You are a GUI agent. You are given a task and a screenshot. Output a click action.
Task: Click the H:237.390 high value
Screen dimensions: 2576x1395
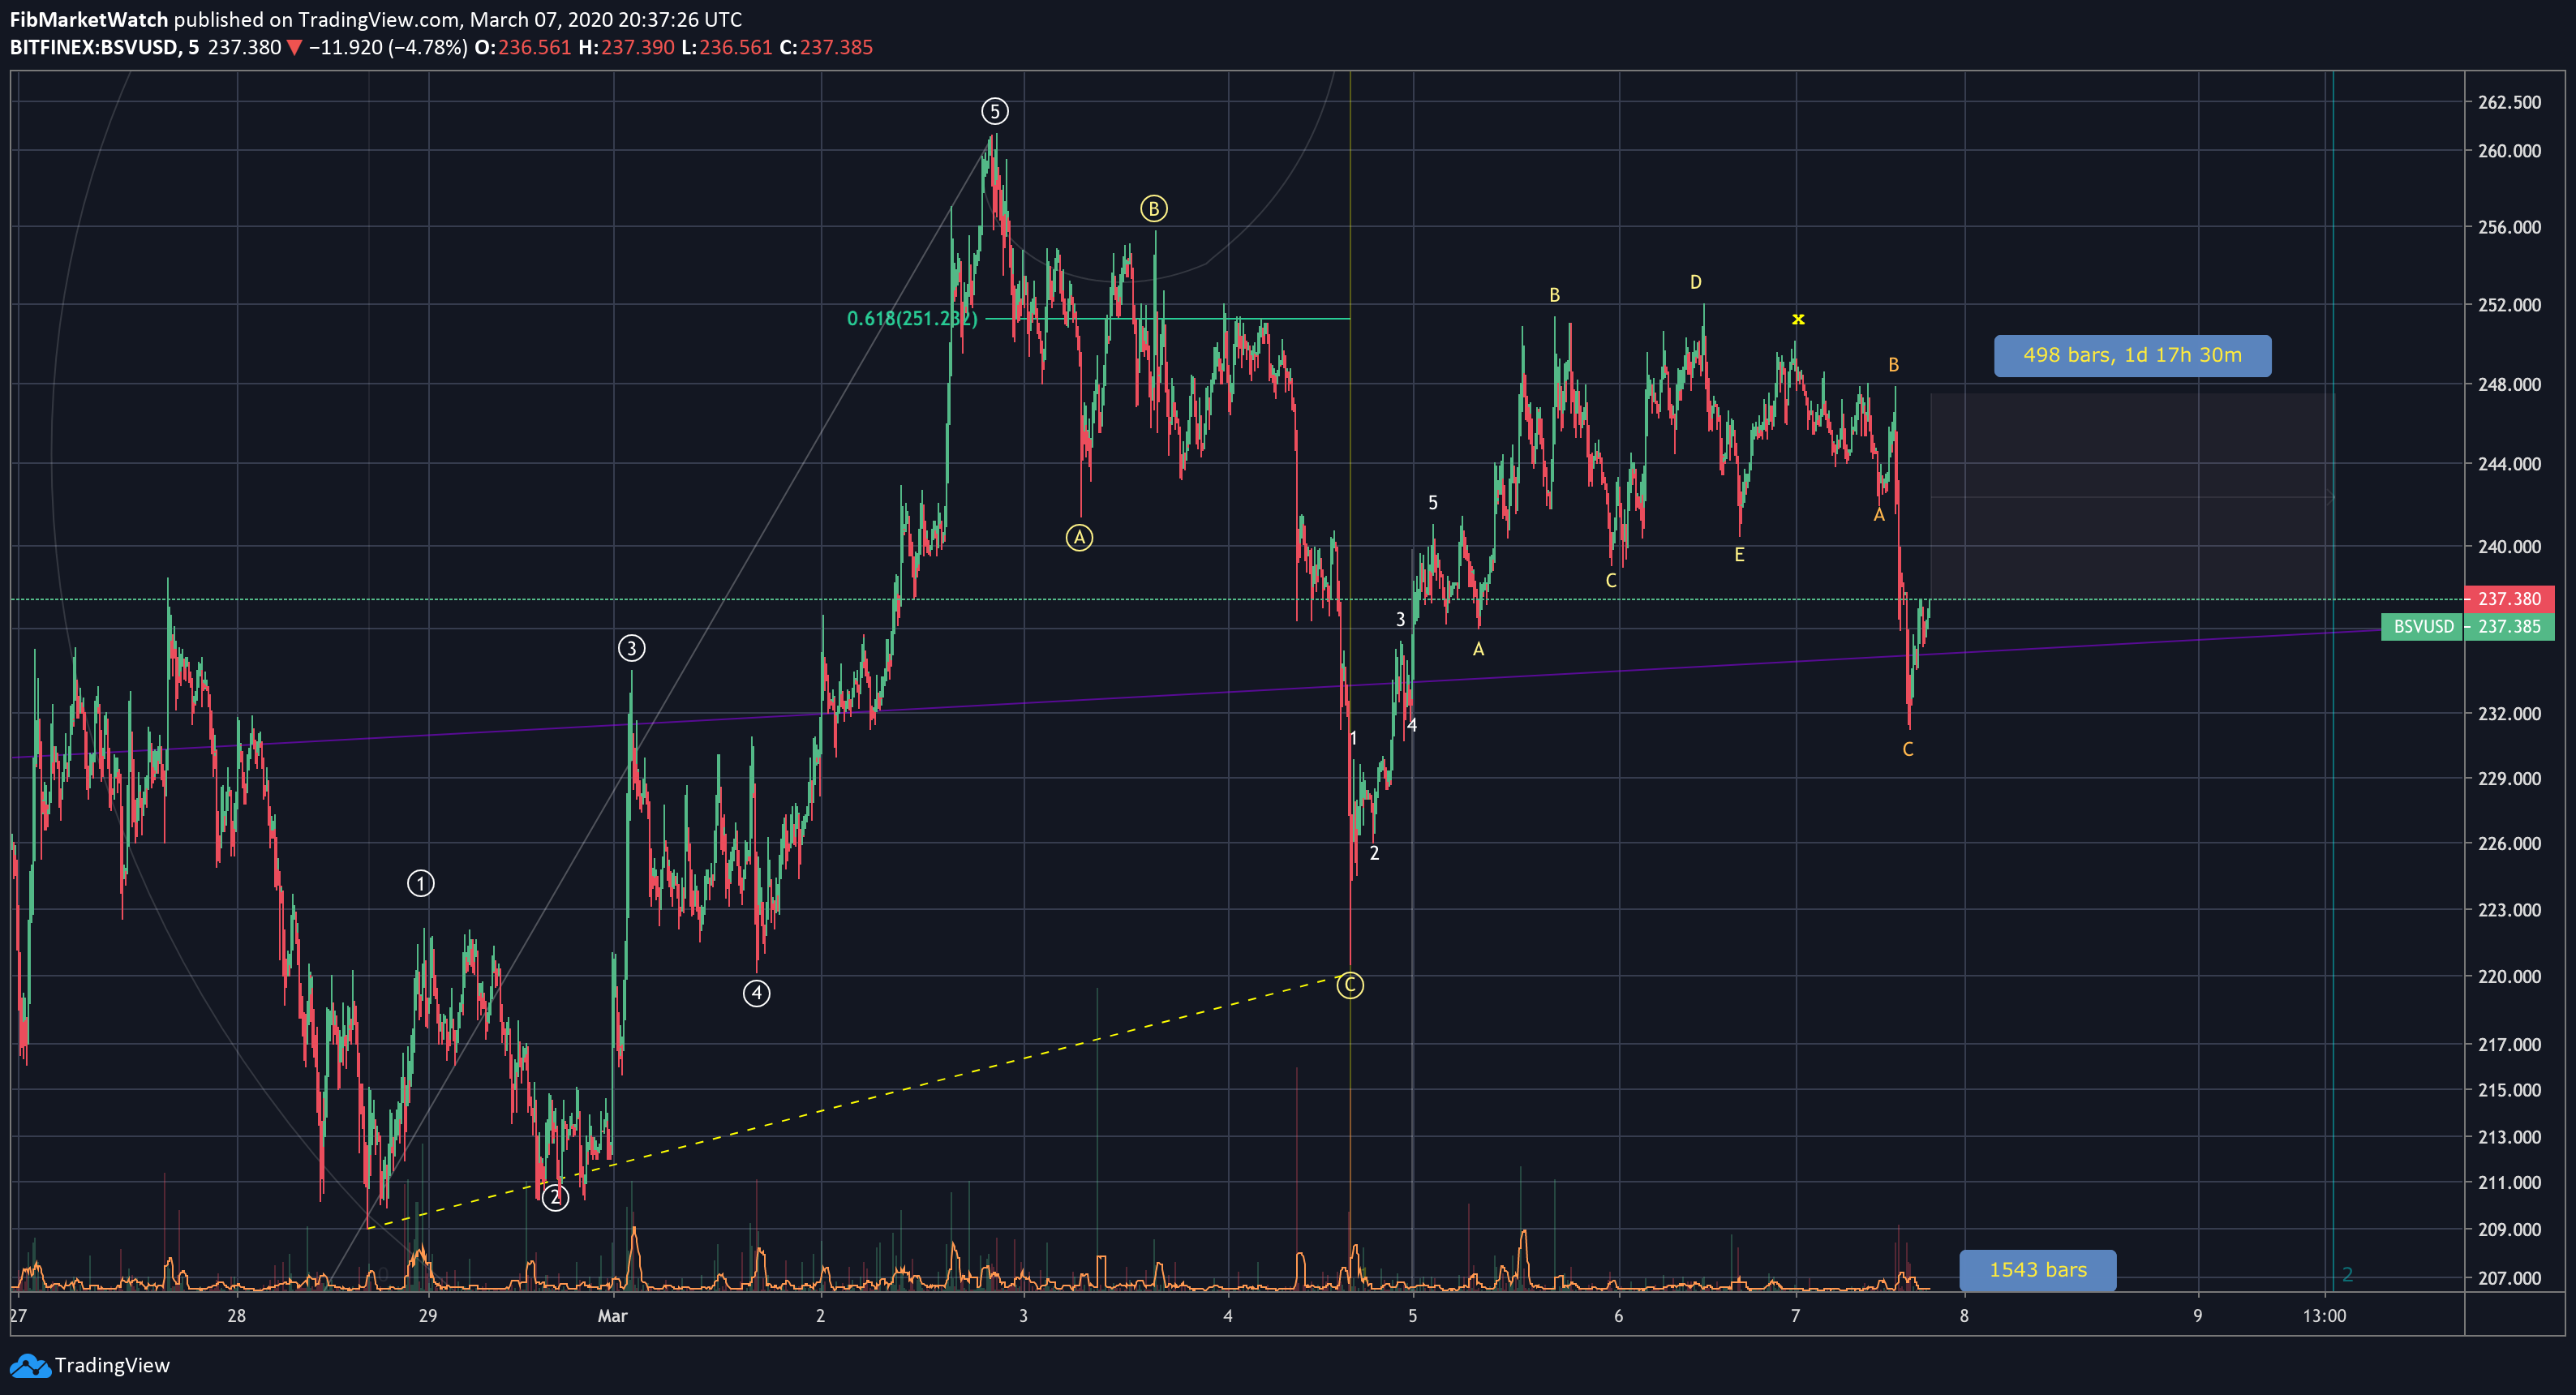click(x=626, y=47)
